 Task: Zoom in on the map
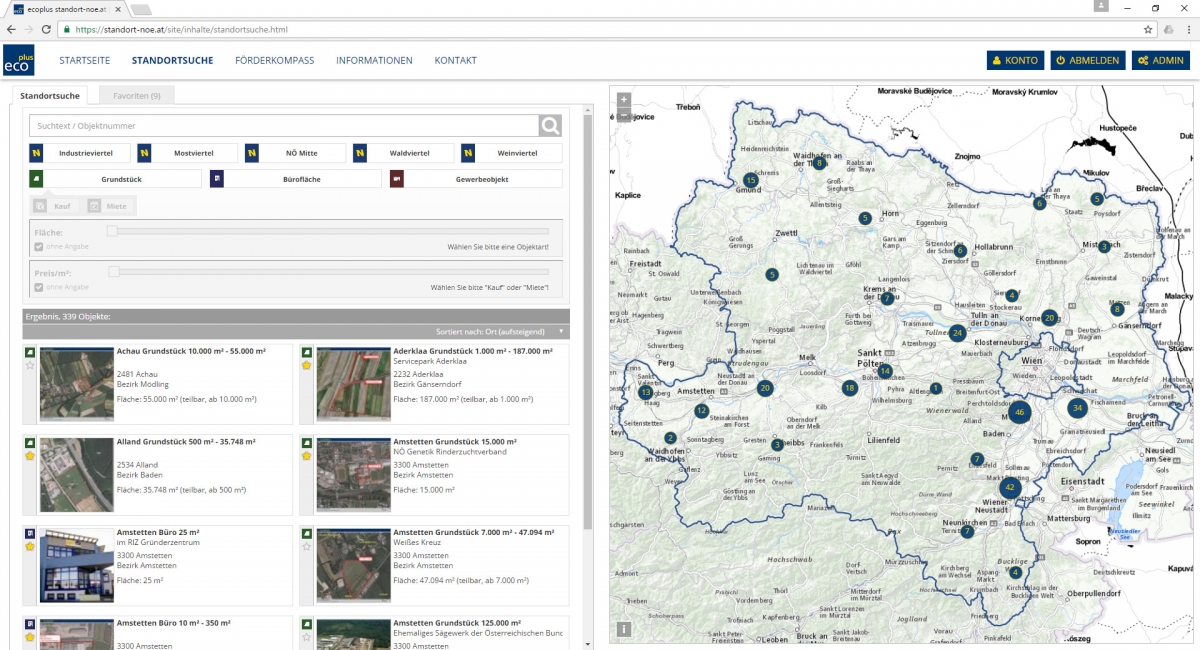624,99
